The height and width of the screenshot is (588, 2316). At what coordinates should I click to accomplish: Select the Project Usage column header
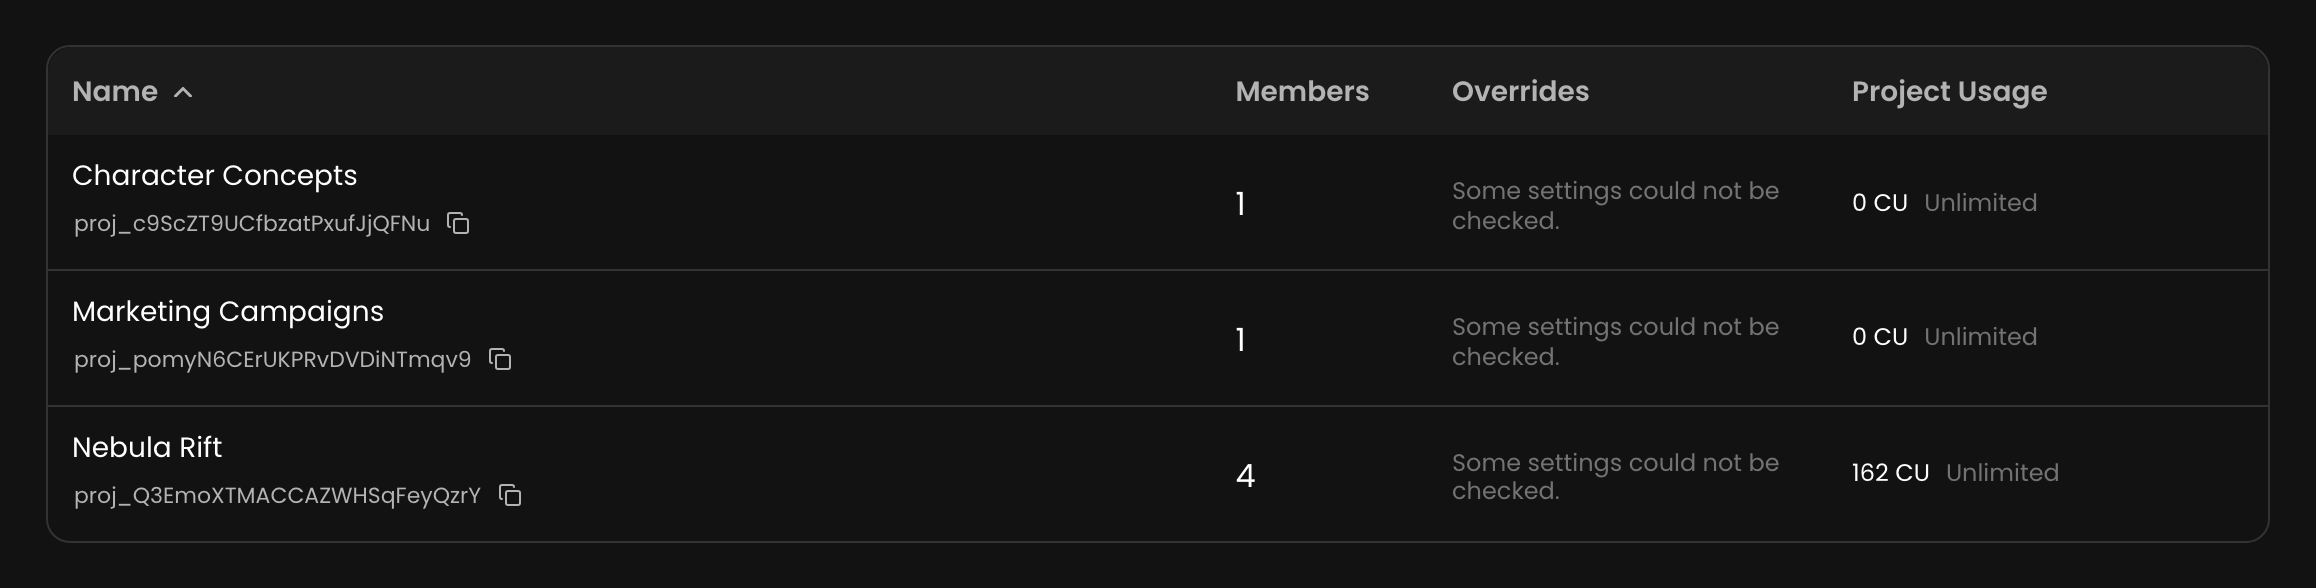pyautogui.click(x=1949, y=92)
